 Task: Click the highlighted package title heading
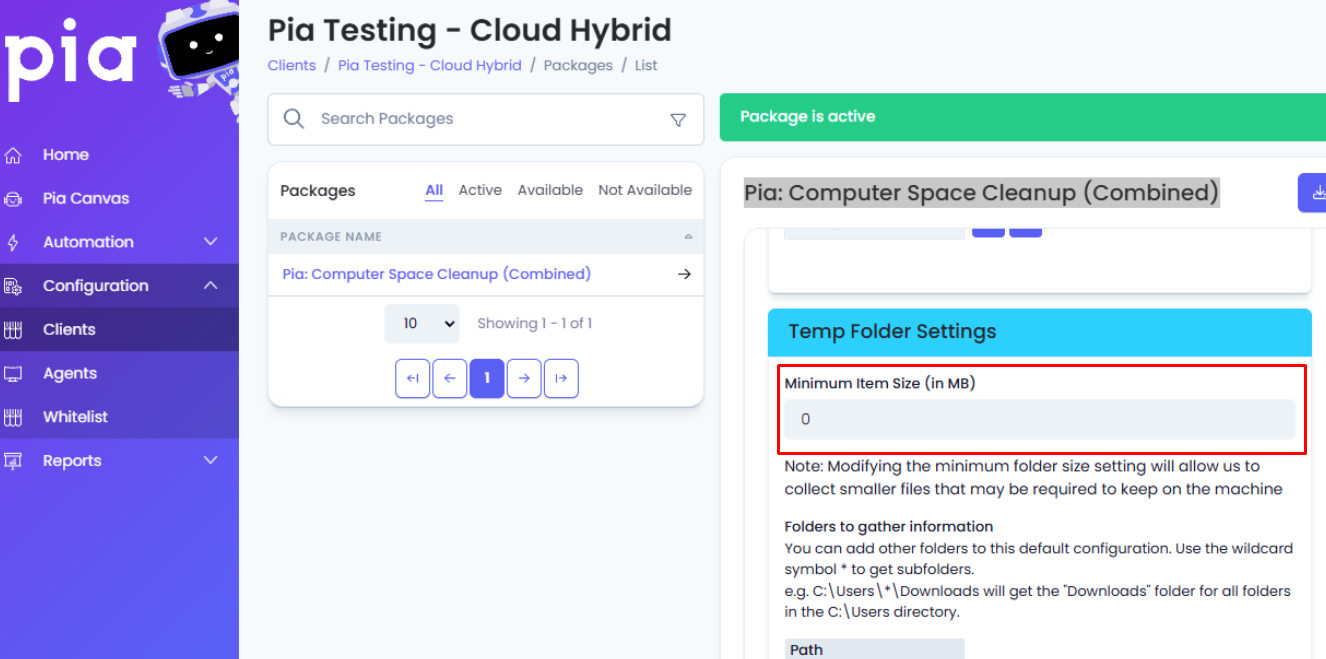click(x=982, y=193)
